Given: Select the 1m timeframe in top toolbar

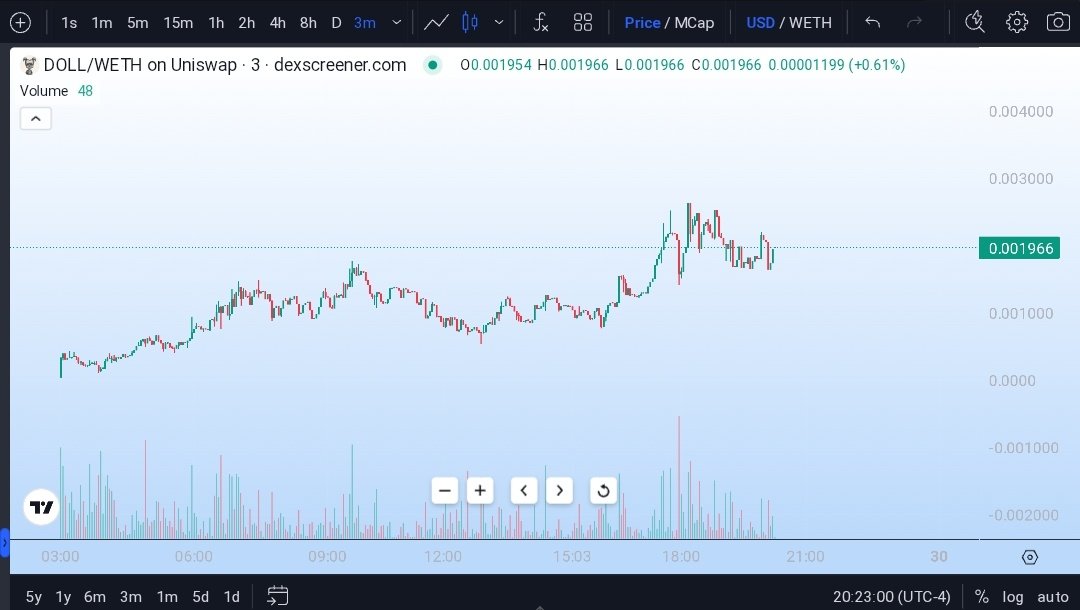Looking at the screenshot, I should tap(102, 23).
